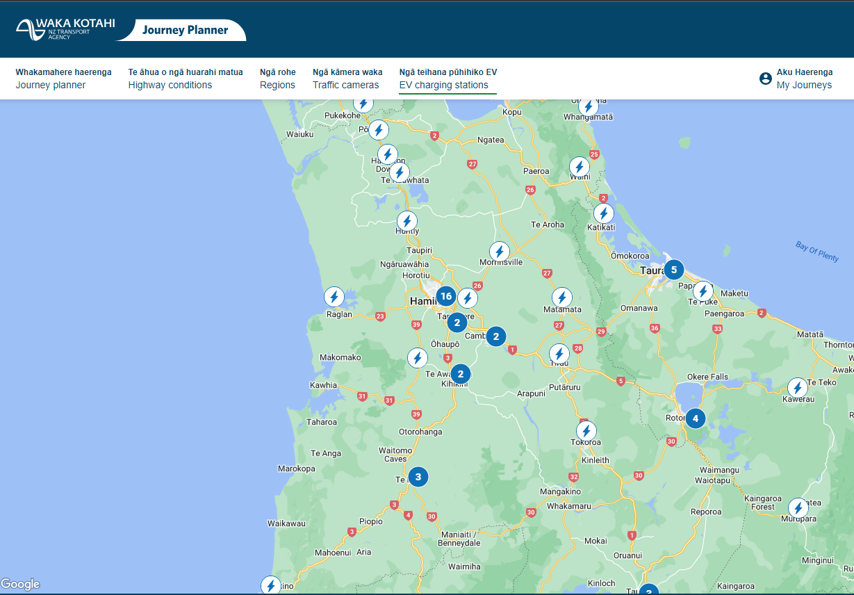This screenshot has height=595, width=854.
Task: Click the Kaingaroa Forest map label
Action: (762, 502)
